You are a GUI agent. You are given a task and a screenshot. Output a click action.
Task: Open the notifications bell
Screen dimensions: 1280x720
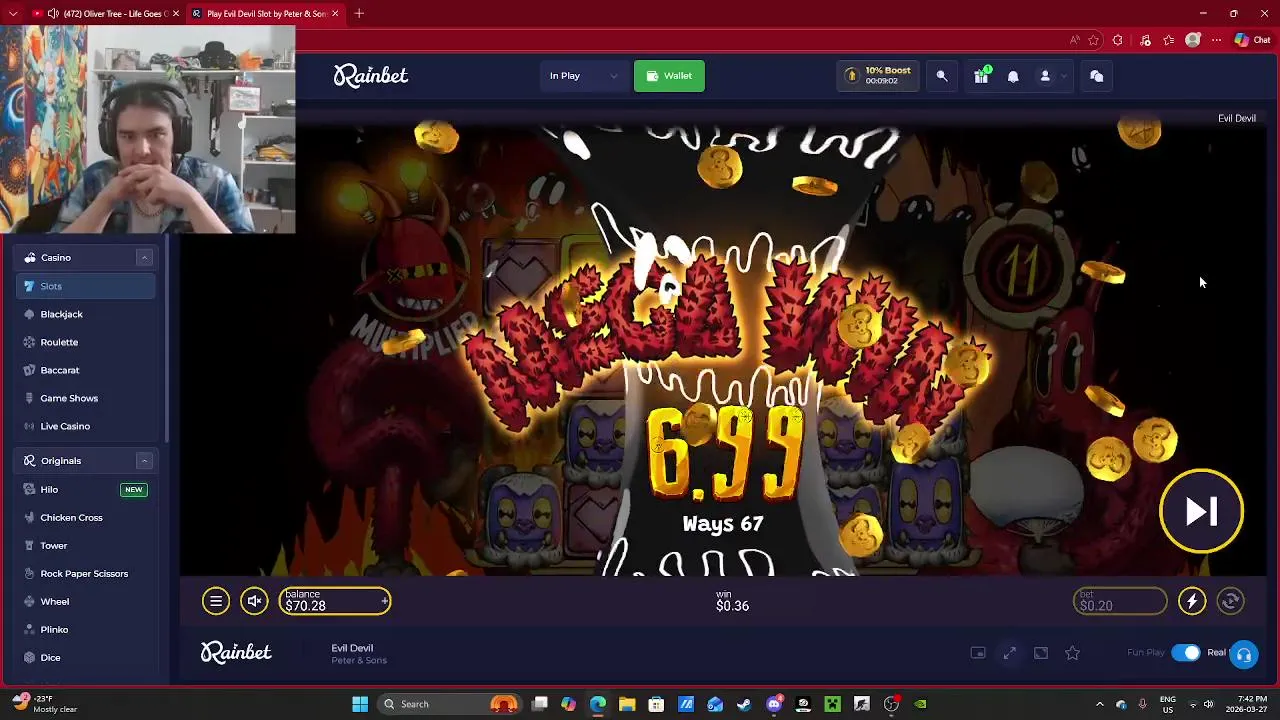[x=1013, y=76]
